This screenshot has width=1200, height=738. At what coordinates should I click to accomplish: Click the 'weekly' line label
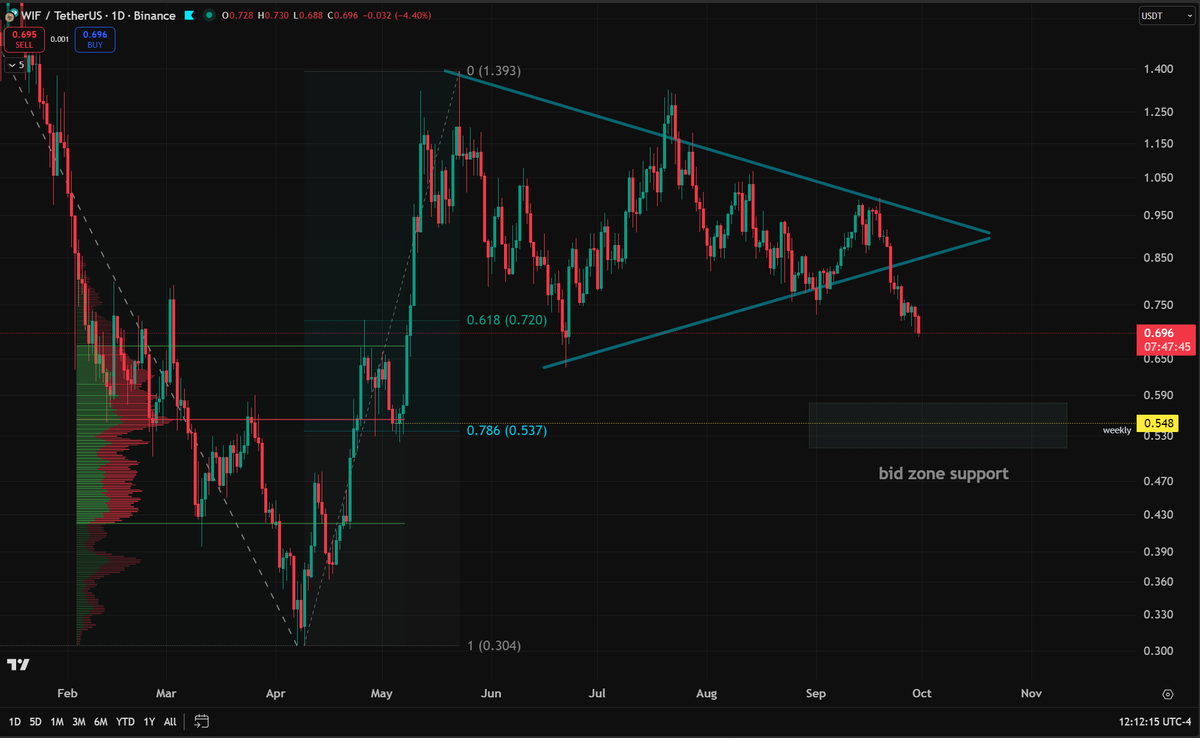click(1117, 430)
